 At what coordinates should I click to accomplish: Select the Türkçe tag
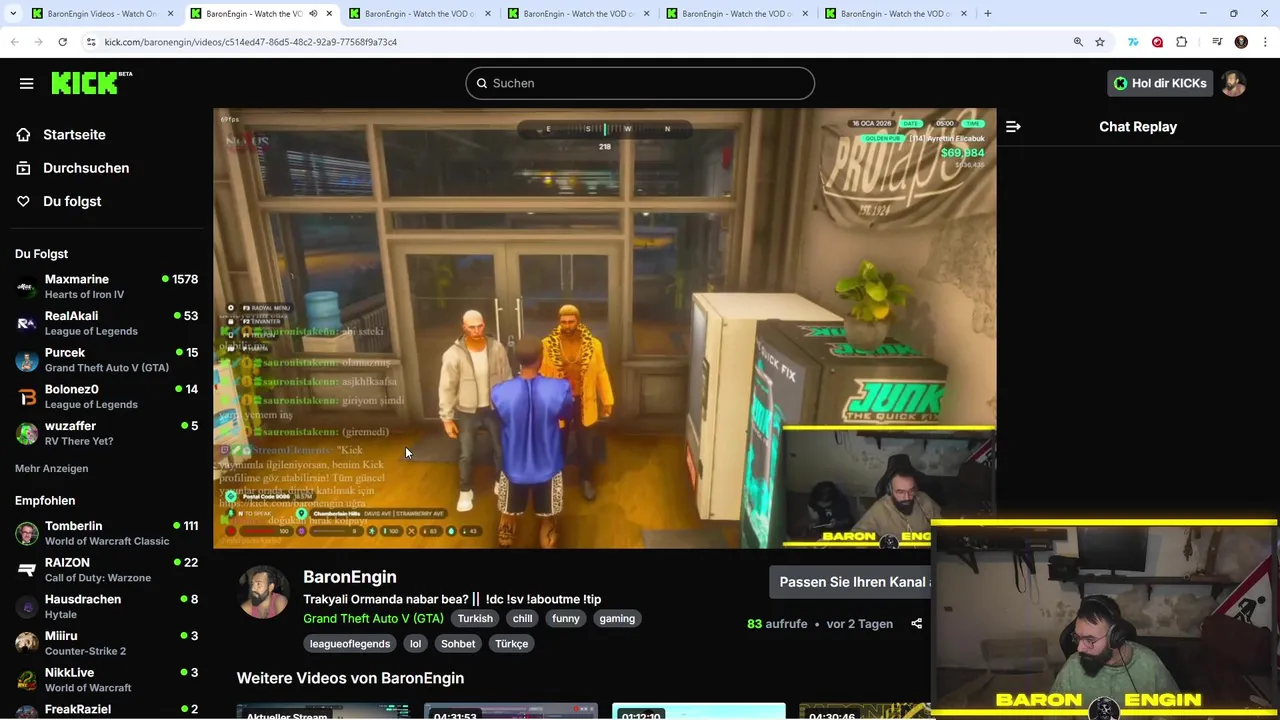click(511, 644)
